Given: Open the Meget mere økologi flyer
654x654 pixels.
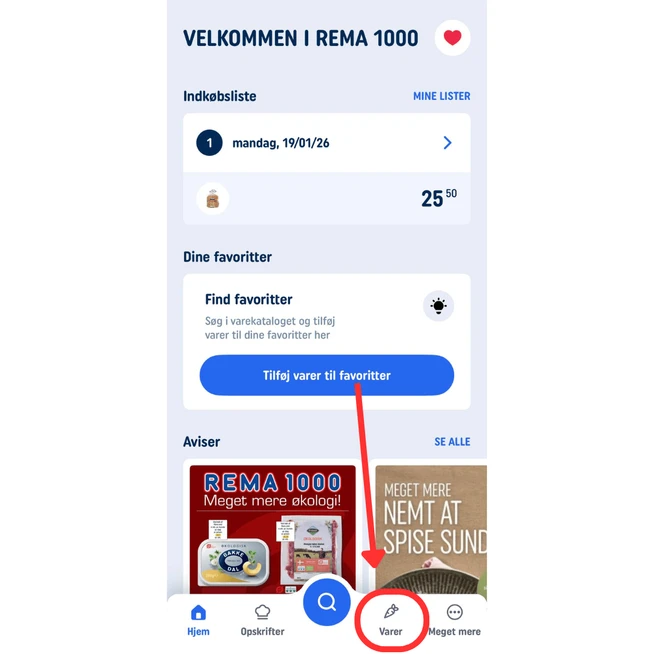Looking at the screenshot, I should (273, 529).
